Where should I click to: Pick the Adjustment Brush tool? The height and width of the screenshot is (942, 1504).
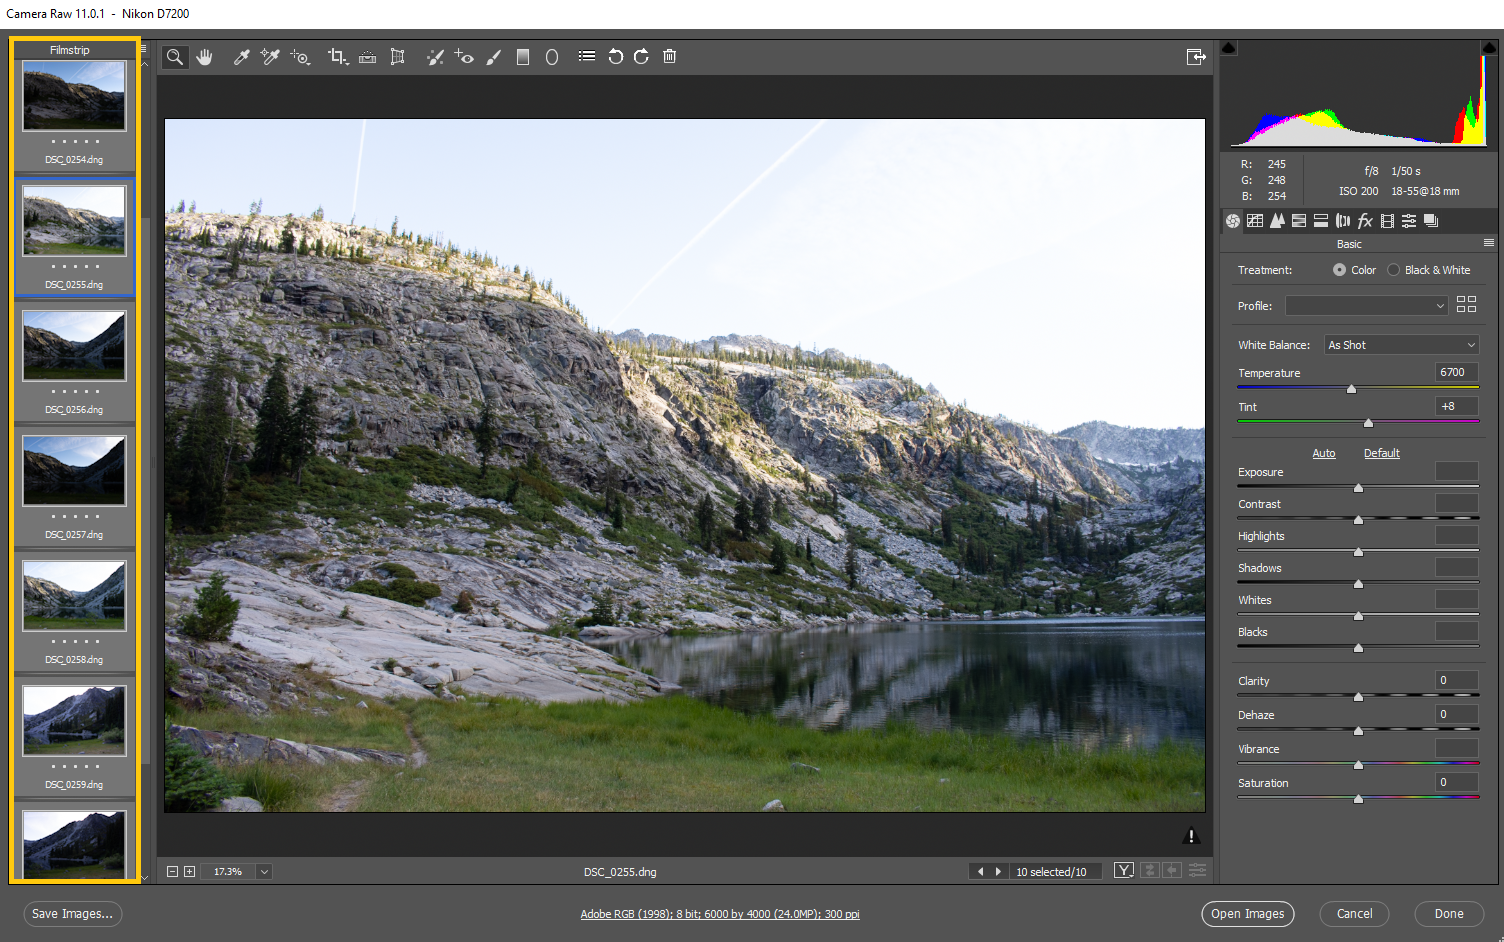pos(493,56)
